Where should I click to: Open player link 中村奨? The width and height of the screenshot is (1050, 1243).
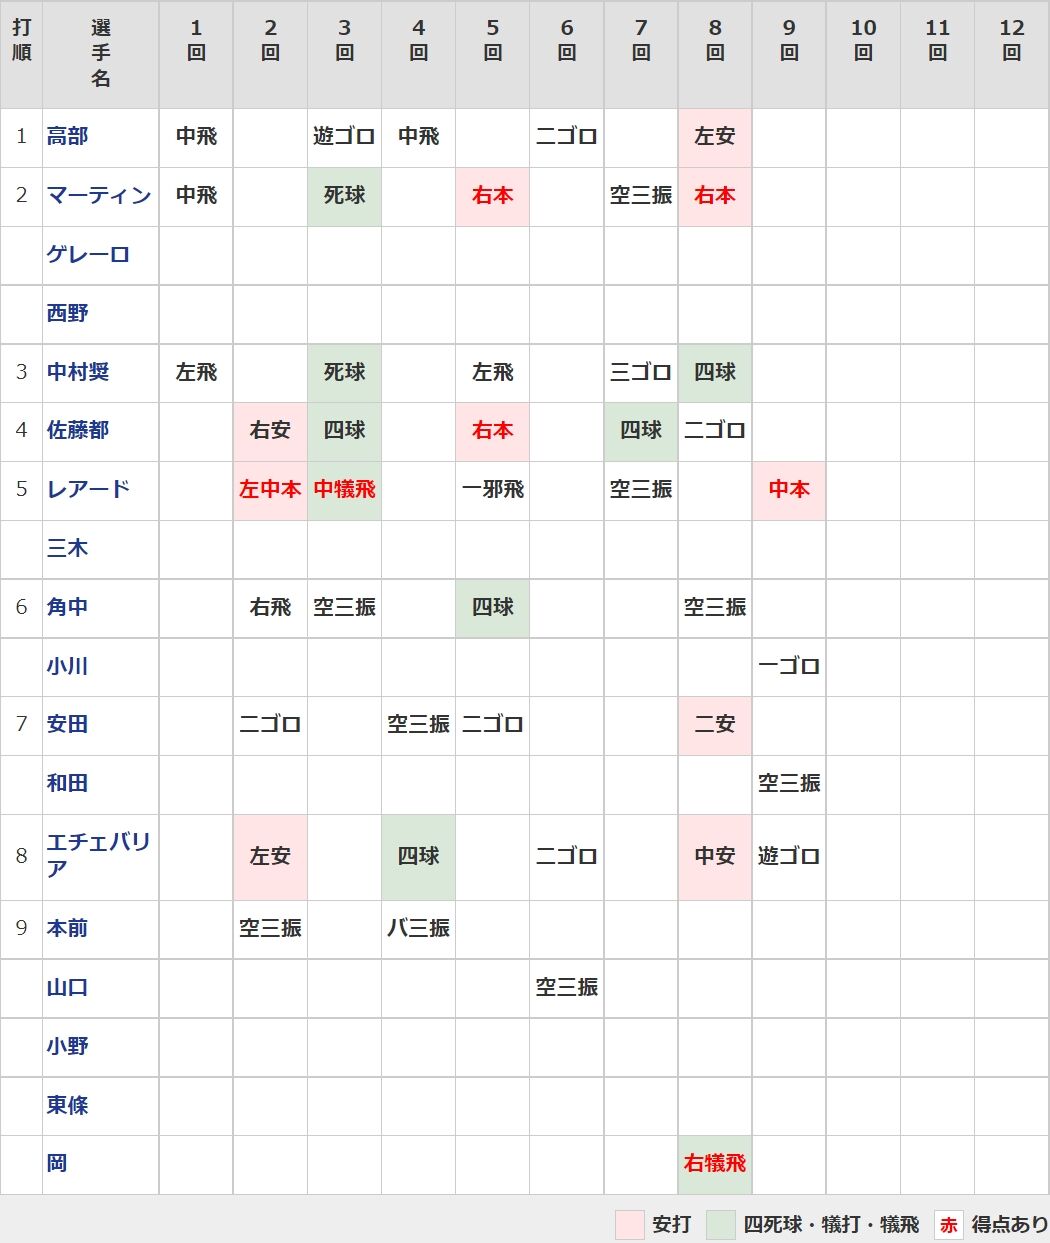pos(78,372)
